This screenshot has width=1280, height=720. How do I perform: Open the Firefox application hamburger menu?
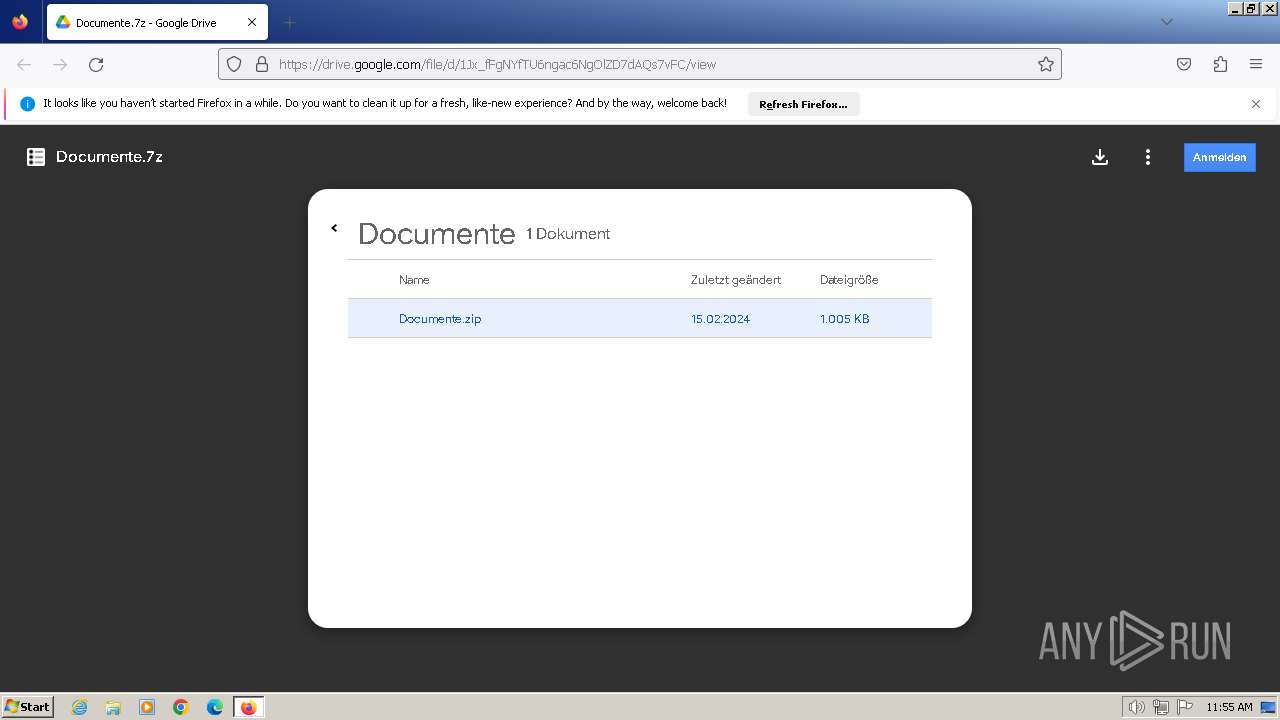tap(1256, 64)
